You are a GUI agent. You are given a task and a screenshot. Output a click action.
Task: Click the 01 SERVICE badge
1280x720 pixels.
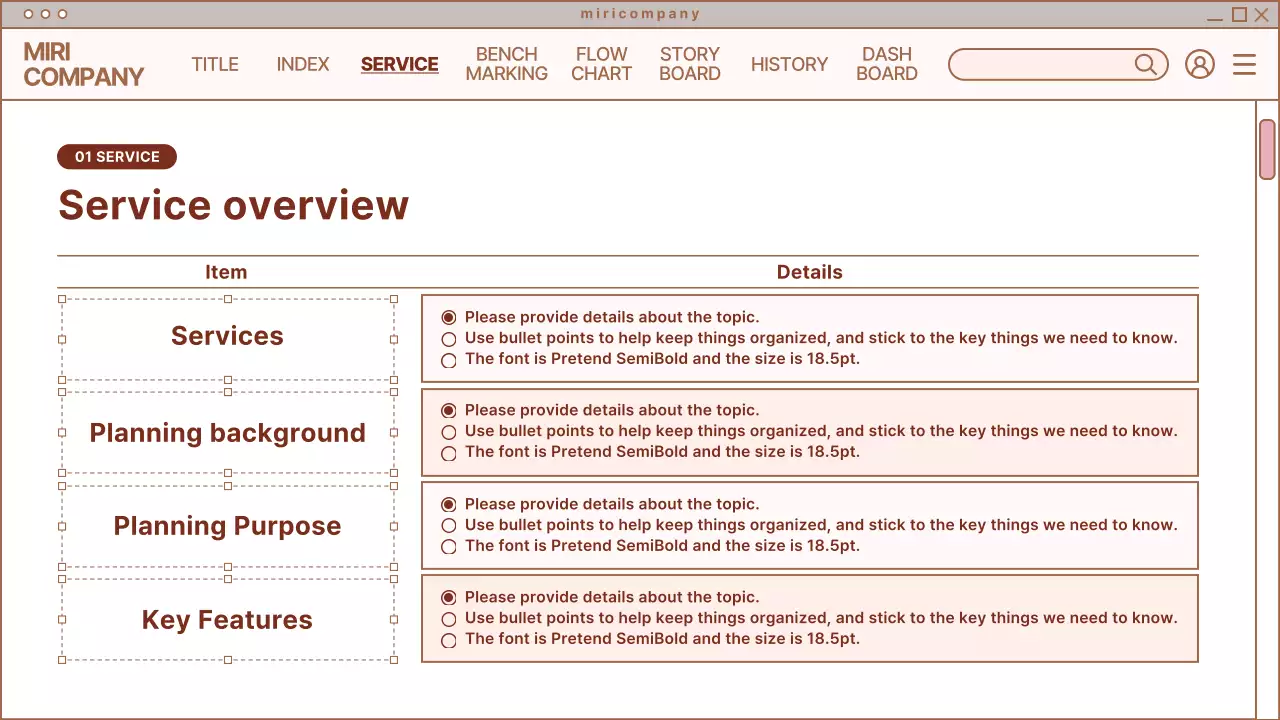117,157
